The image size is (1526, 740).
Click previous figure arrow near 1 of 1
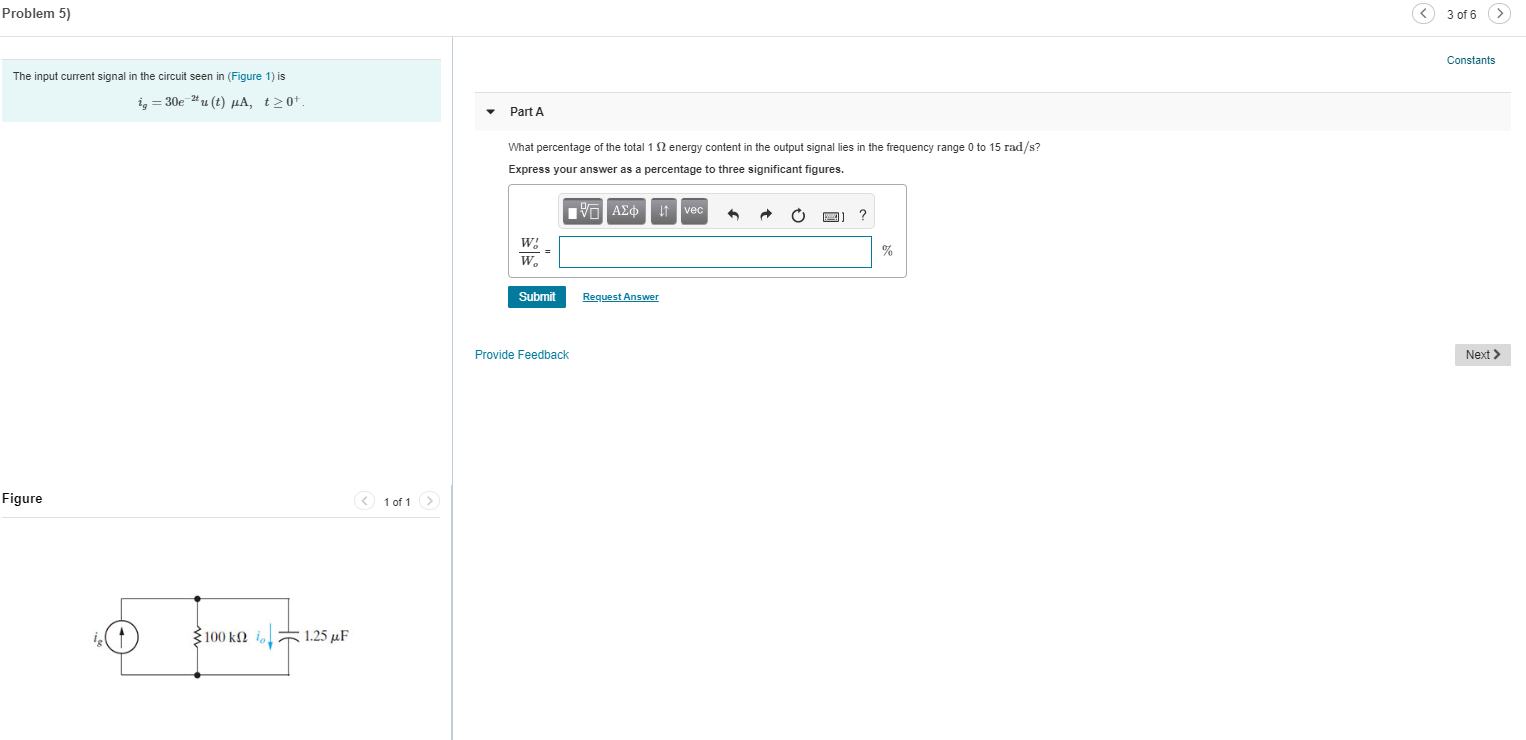365,500
